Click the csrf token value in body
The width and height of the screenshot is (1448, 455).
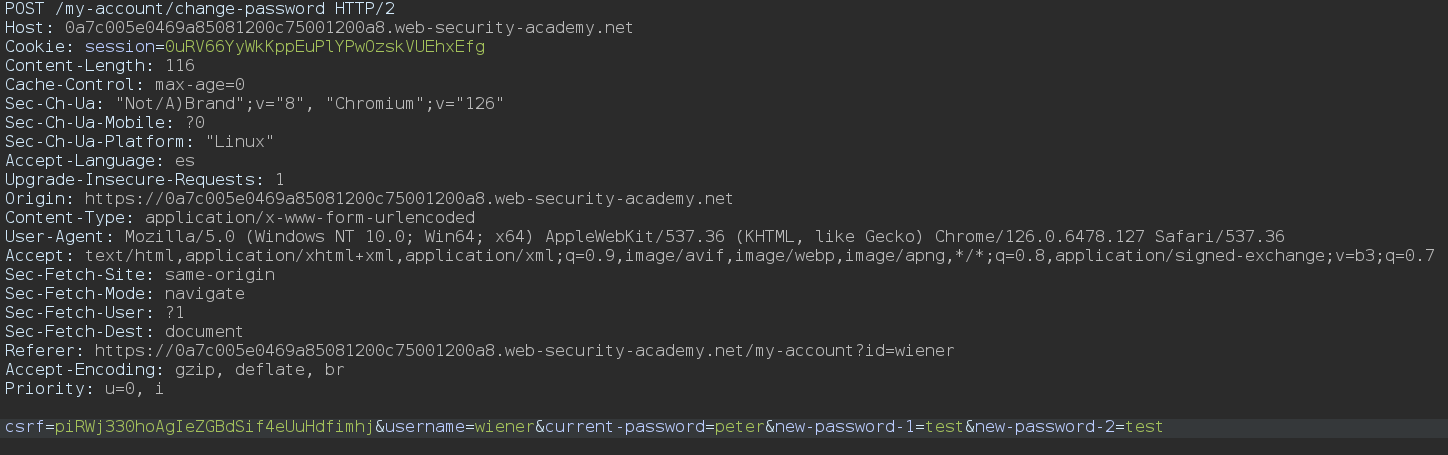pos(215,427)
